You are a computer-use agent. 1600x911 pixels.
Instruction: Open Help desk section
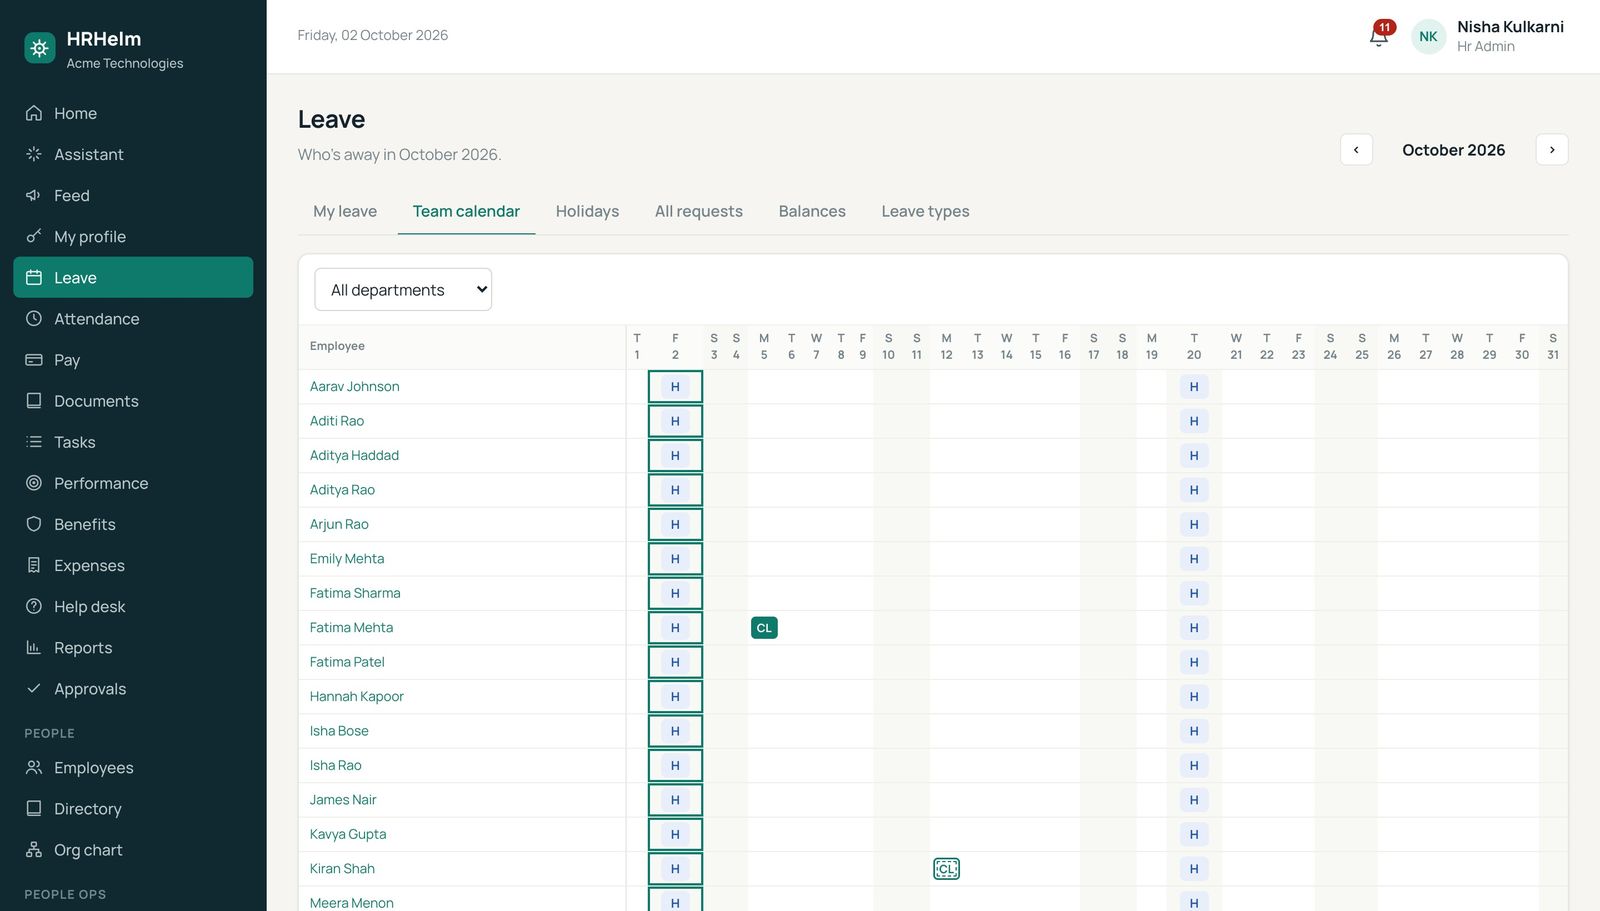133,606
